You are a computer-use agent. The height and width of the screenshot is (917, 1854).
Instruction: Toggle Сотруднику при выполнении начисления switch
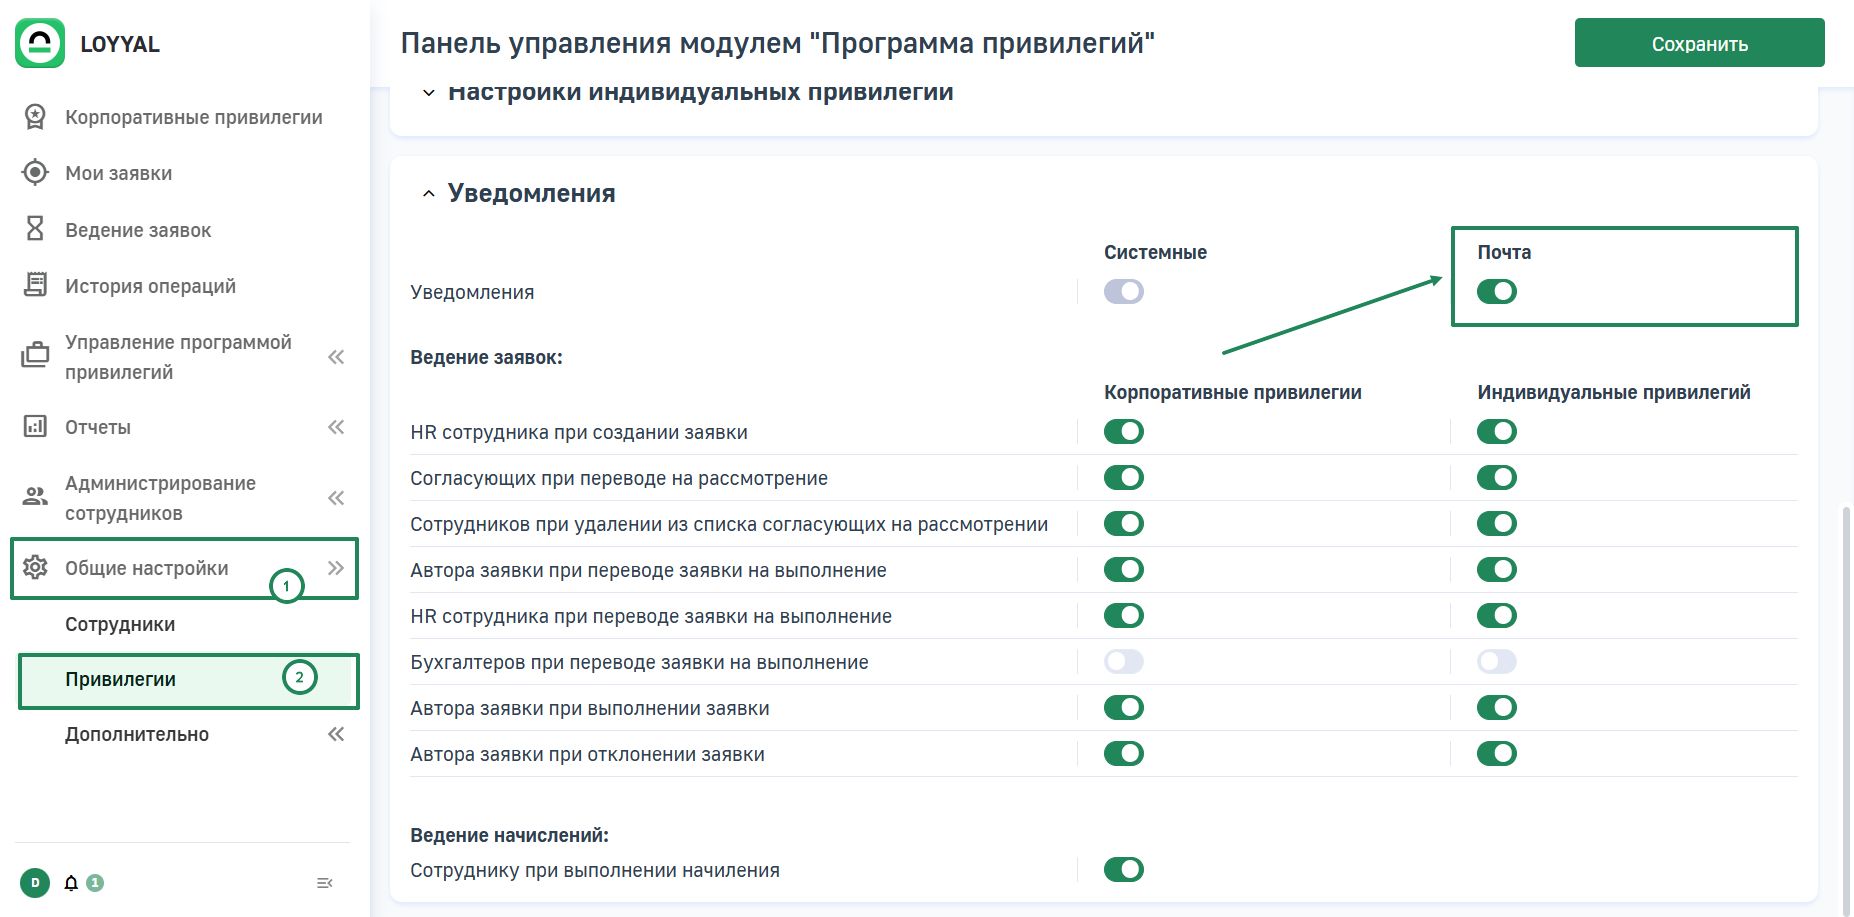point(1123,870)
